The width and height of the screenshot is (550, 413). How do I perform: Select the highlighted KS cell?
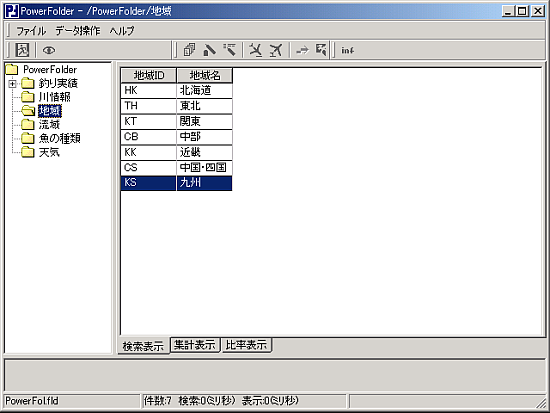pos(148,183)
